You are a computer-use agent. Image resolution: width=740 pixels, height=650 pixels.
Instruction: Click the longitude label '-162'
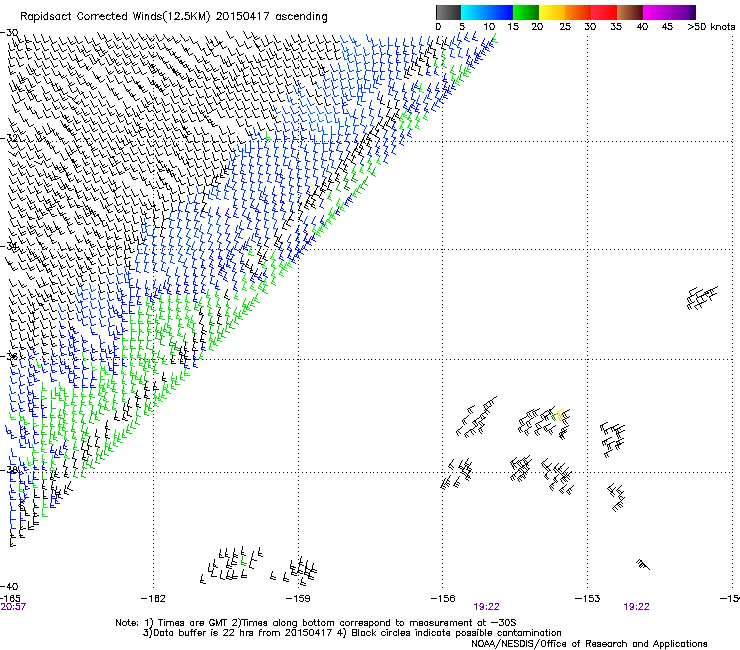point(153,599)
